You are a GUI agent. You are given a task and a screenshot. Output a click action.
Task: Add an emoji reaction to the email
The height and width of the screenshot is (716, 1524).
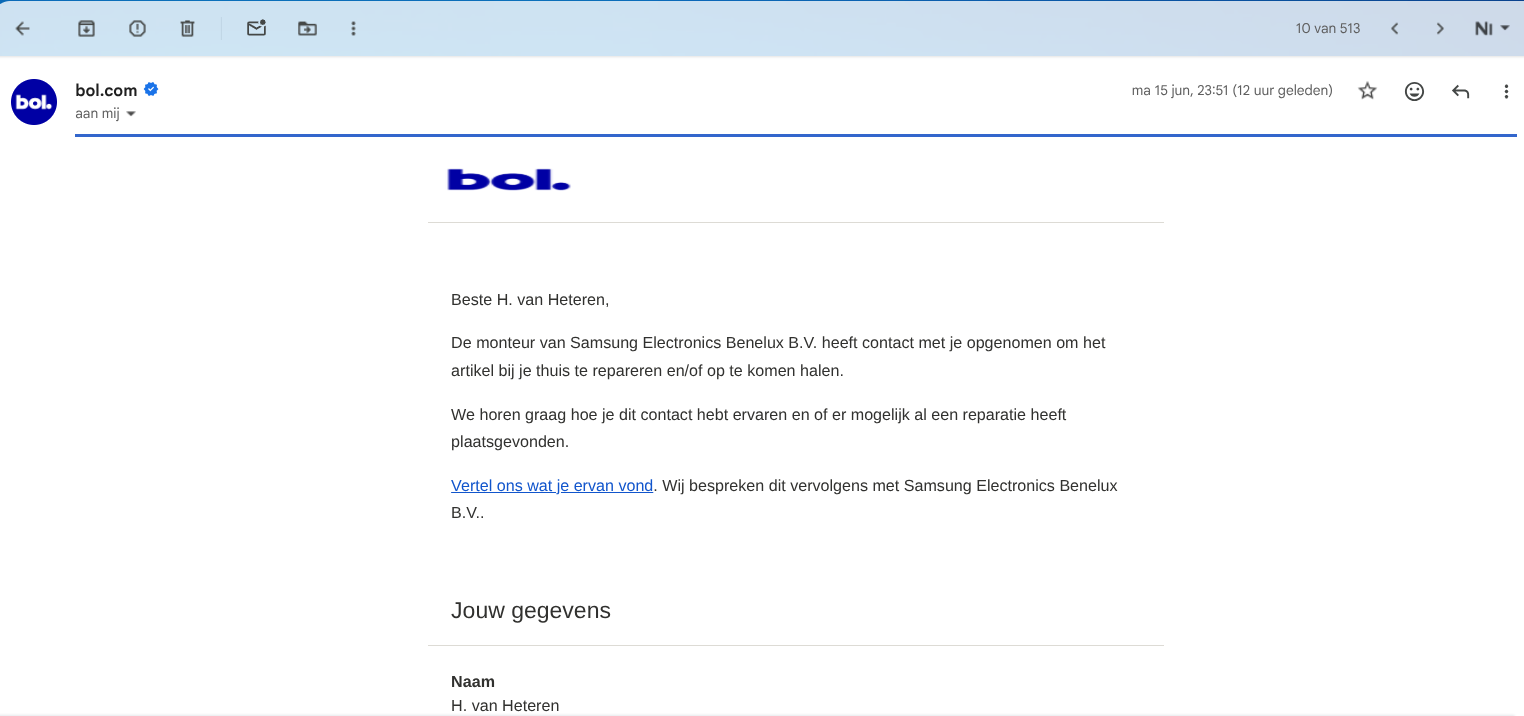tap(1414, 91)
